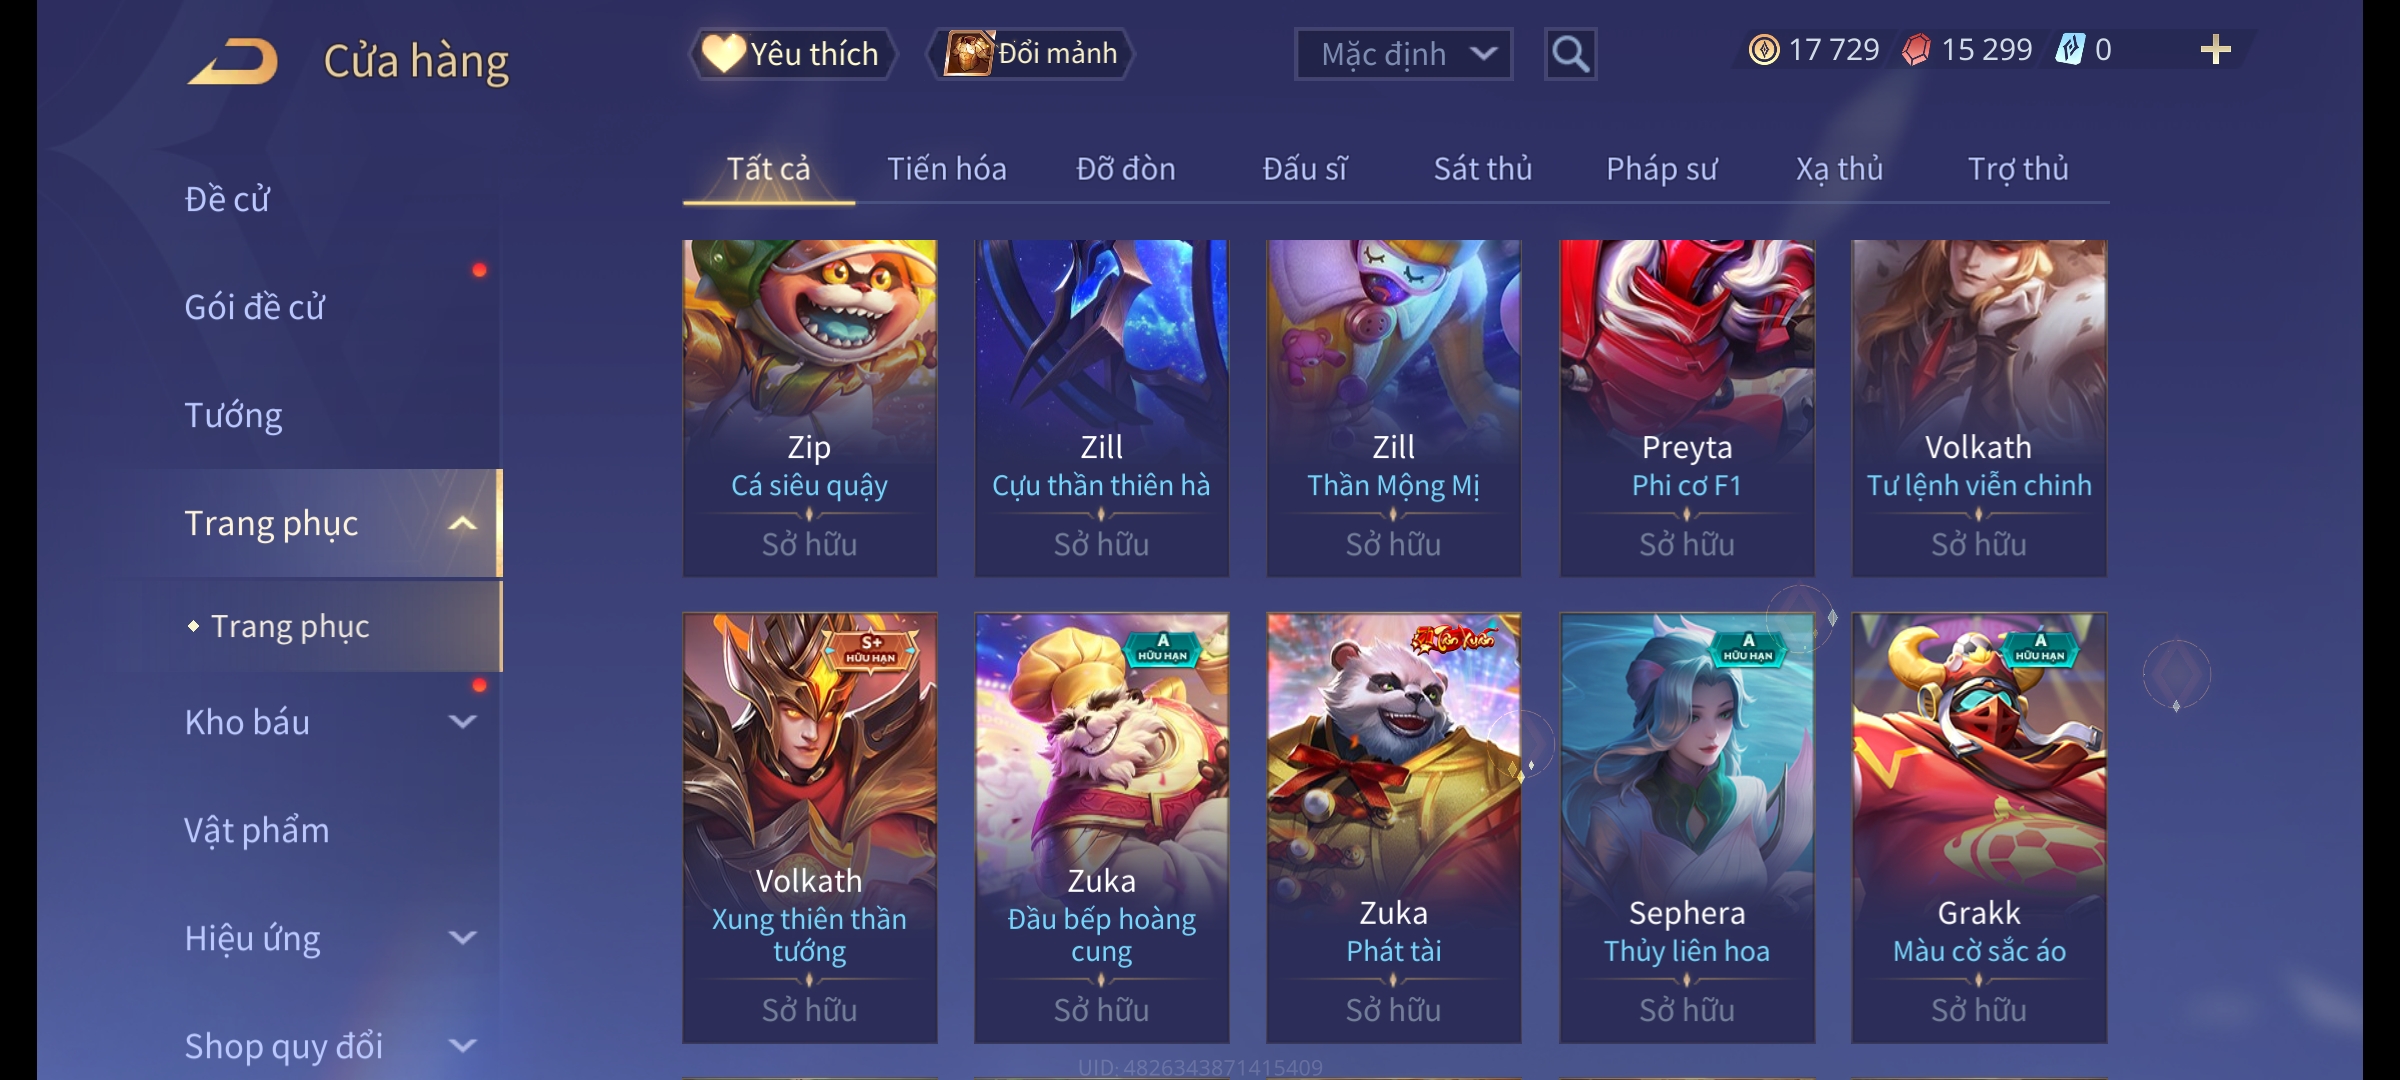Image resolution: width=2400 pixels, height=1080 pixels.
Task: Click the red ruby currency icon
Action: 1916,50
